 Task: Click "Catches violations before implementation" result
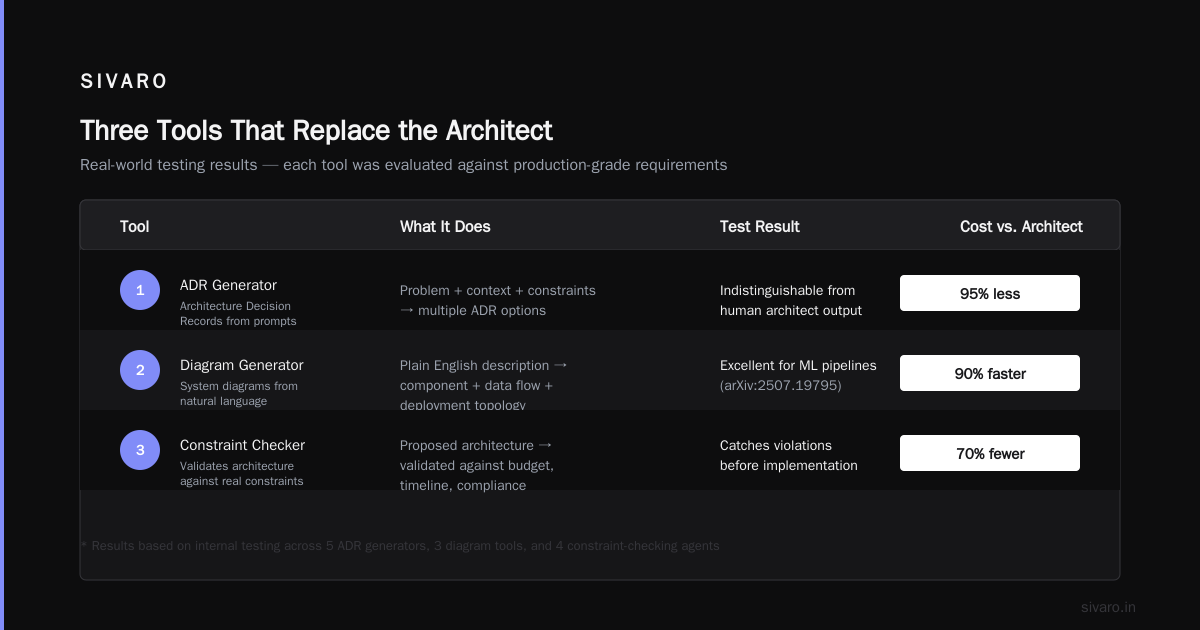[789, 455]
